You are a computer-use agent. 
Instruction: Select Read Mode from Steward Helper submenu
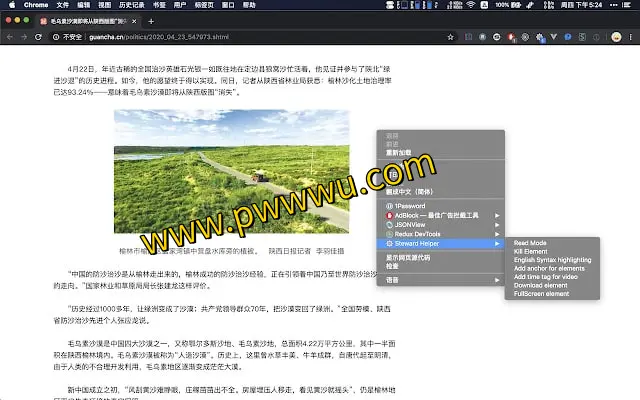530,243
